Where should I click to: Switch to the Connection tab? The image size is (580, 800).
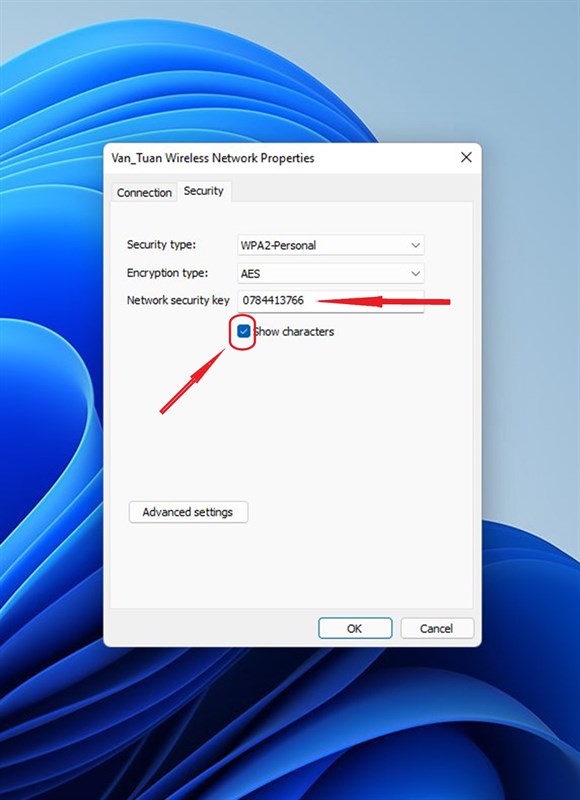click(144, 193)
